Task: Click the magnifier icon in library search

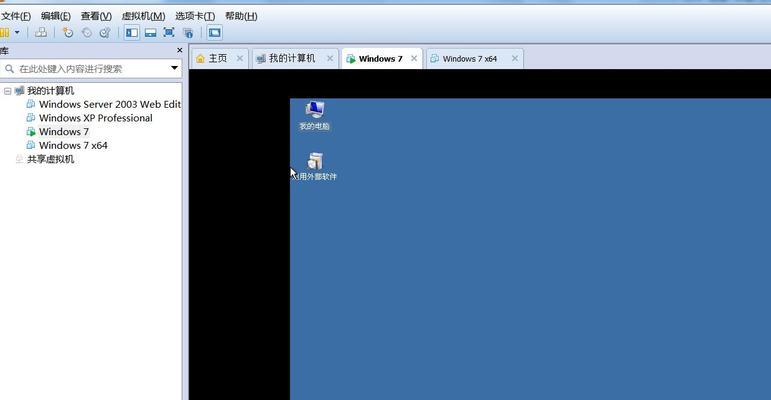Action: [9, 68]
